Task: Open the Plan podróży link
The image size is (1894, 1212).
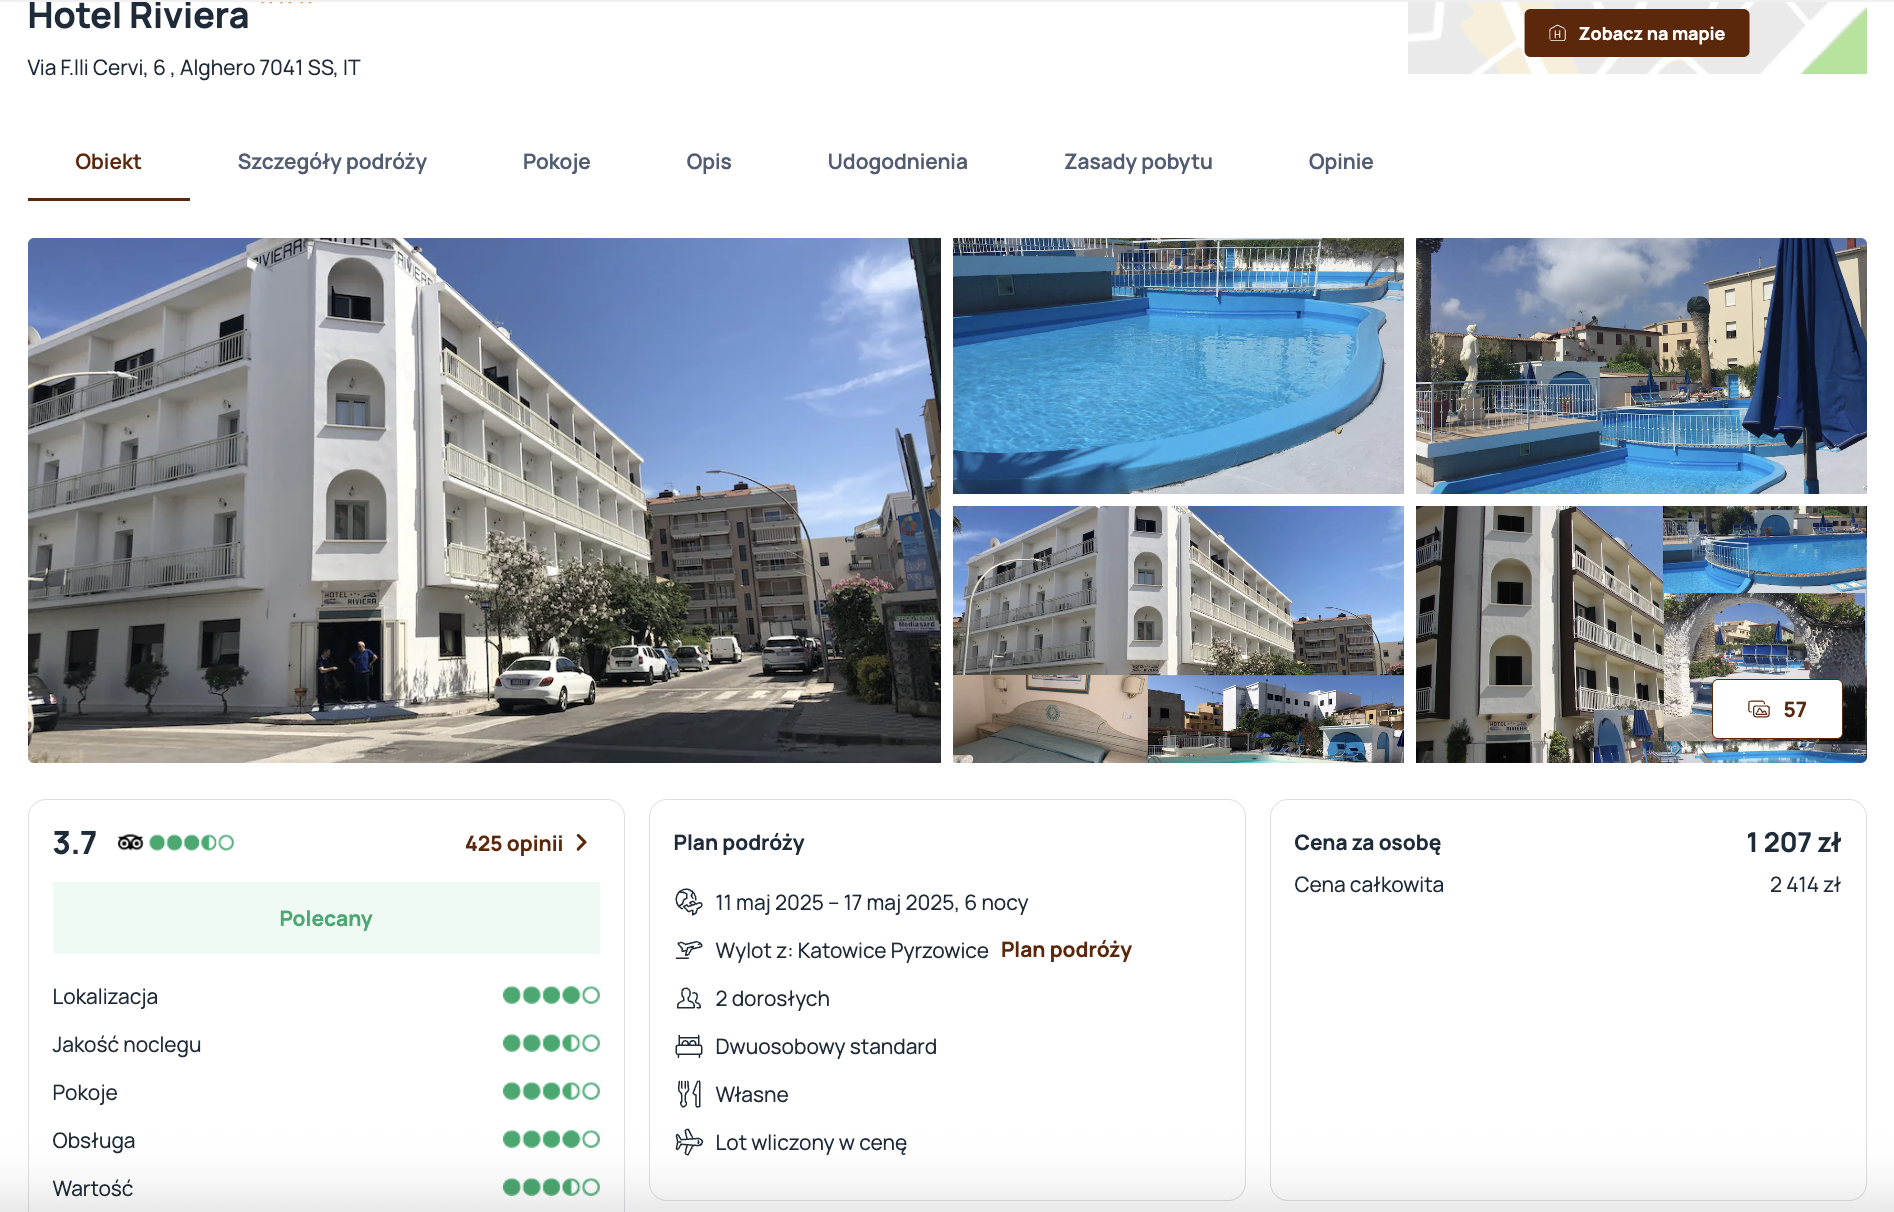Action: pyautogui.click(x=1066, y=950)
